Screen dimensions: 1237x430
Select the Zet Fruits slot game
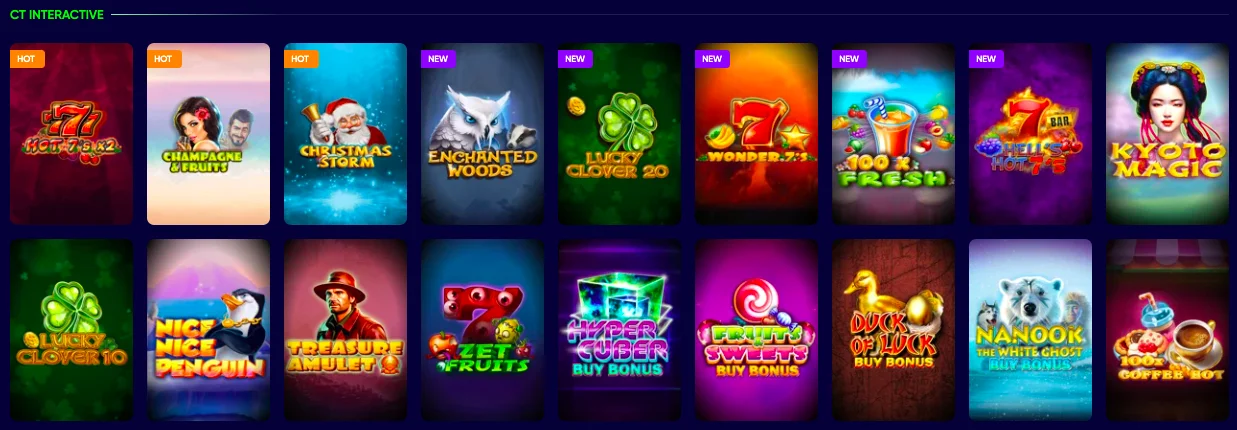tap(482, 330)
